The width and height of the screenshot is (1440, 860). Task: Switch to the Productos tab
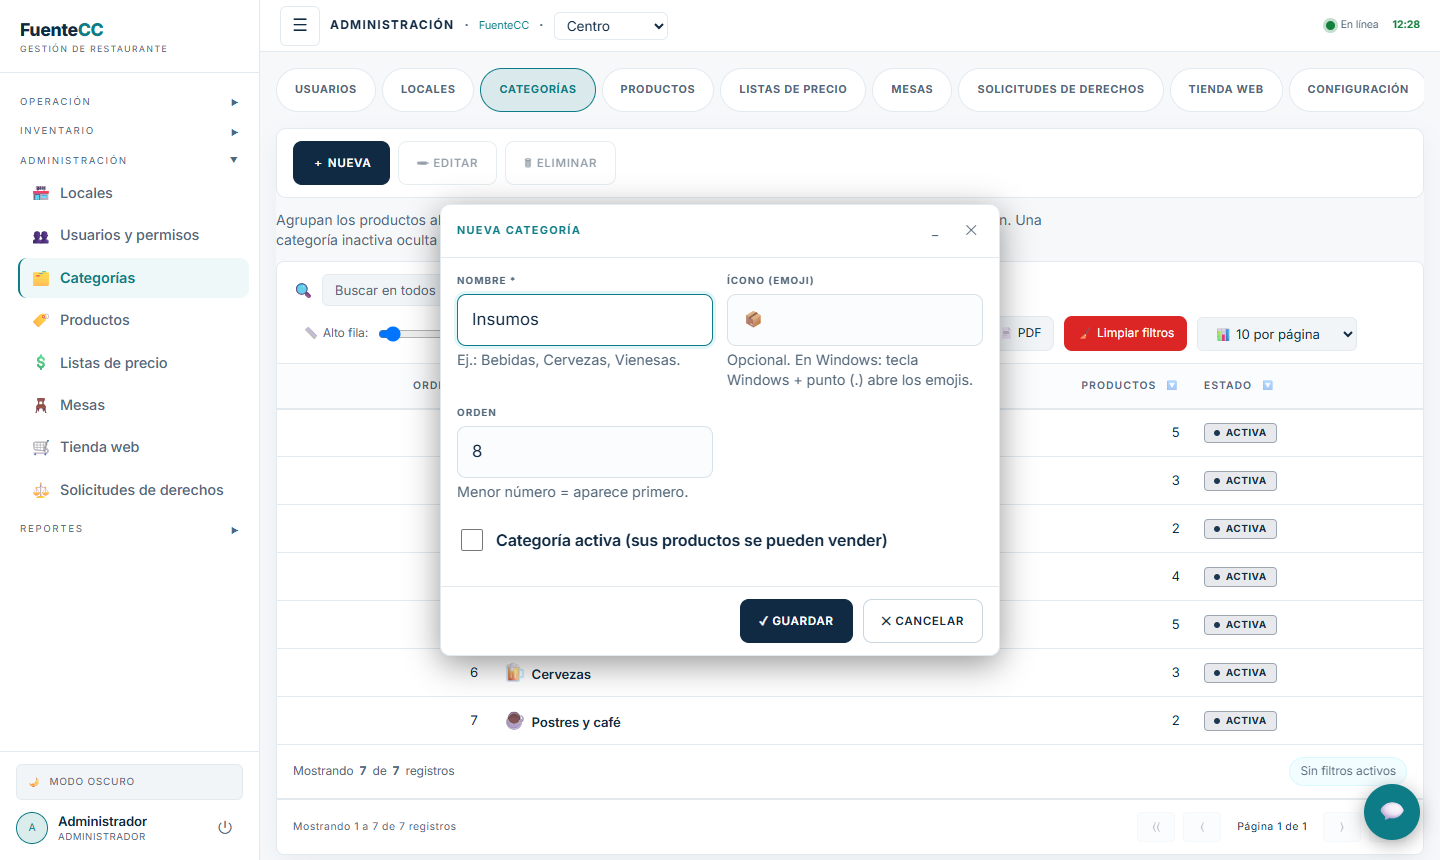click(657, 89)
